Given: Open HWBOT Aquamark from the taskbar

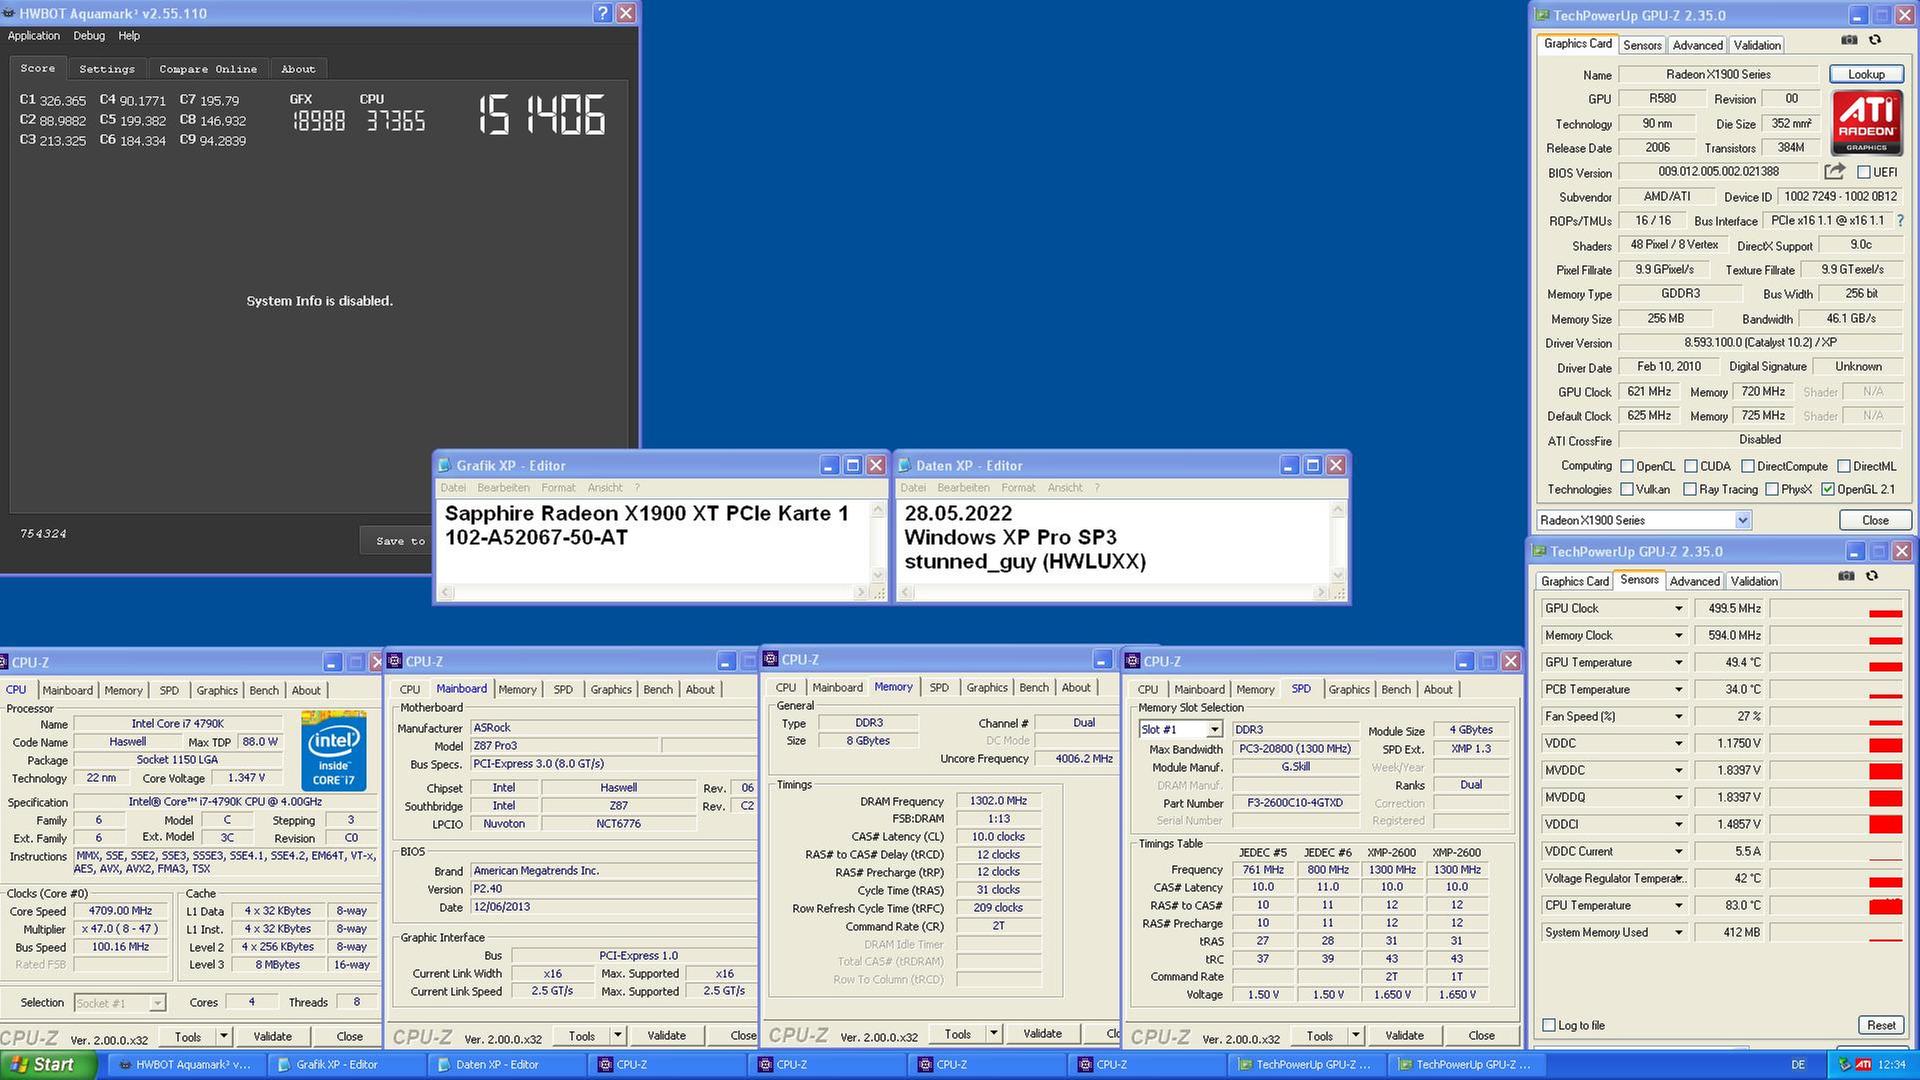Looking at the screenshot, I should 185,1065.
